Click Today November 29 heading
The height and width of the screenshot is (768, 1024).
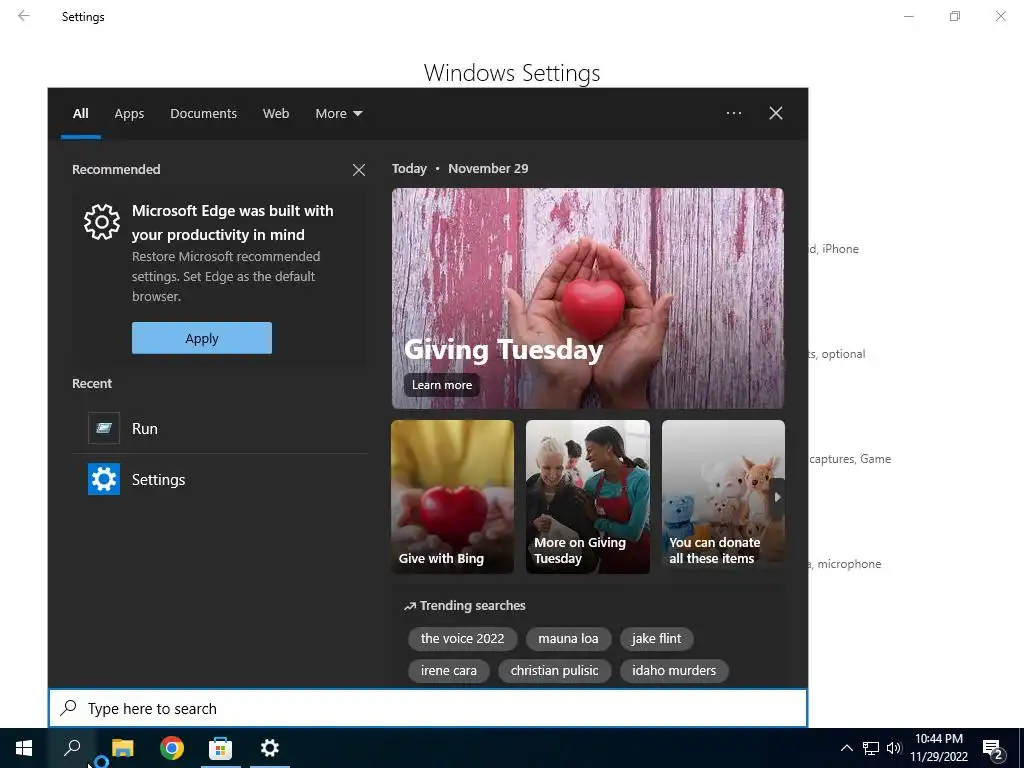tap(460, 168)
